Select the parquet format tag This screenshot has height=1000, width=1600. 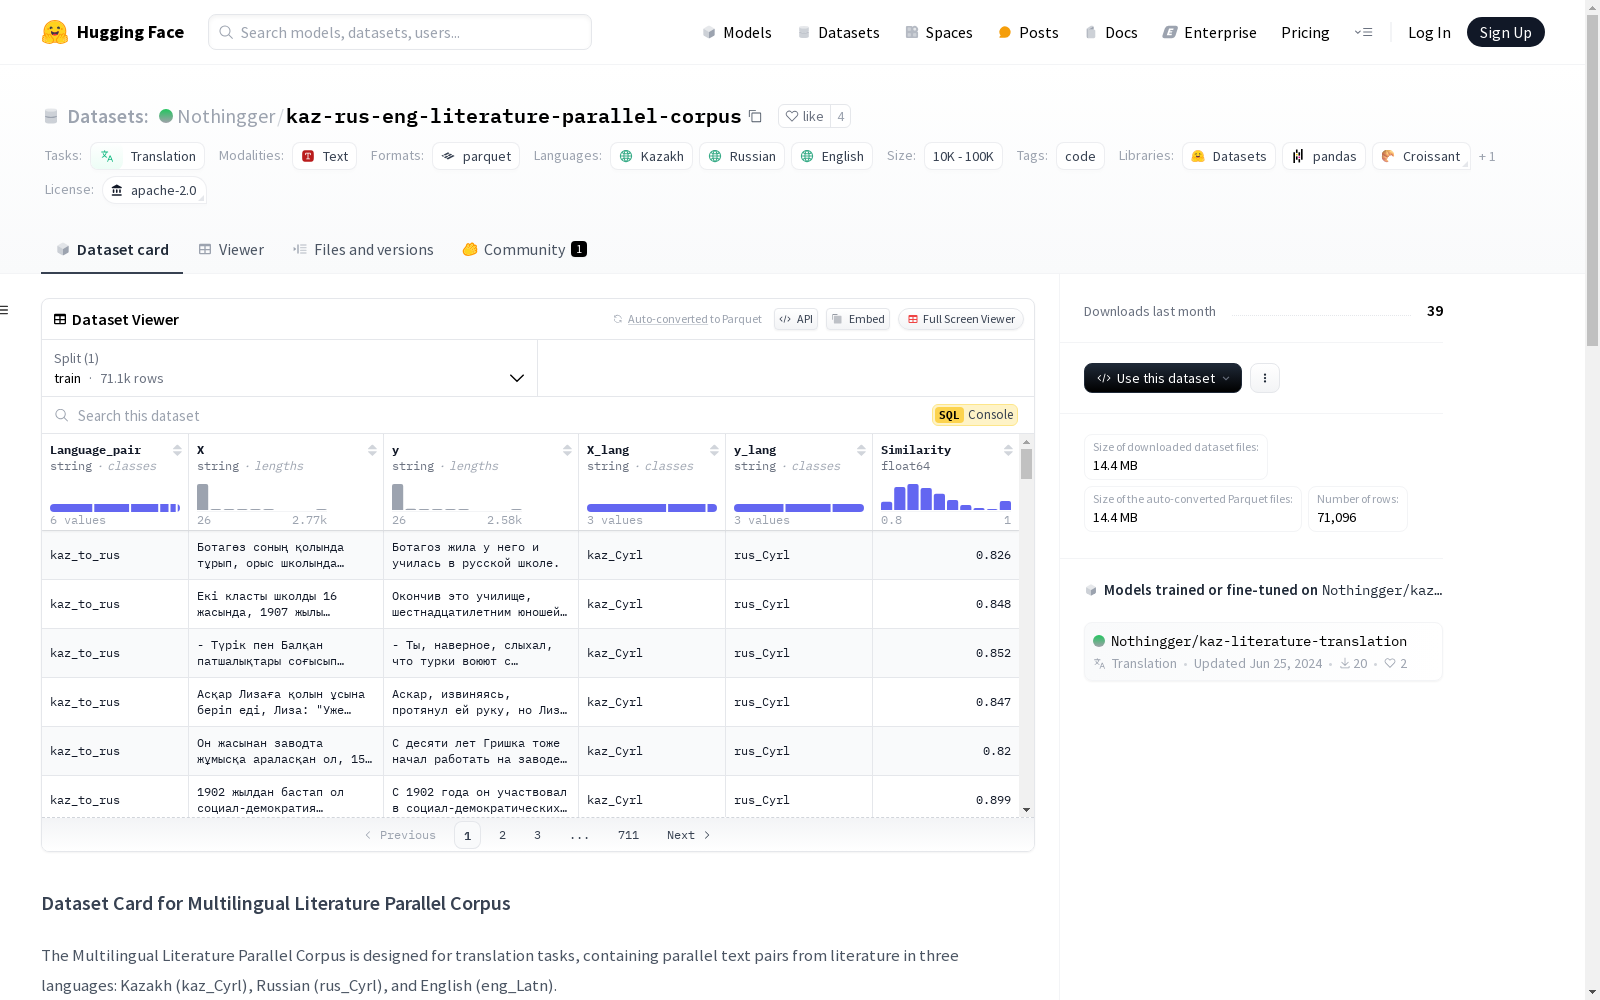click(476, 156)
